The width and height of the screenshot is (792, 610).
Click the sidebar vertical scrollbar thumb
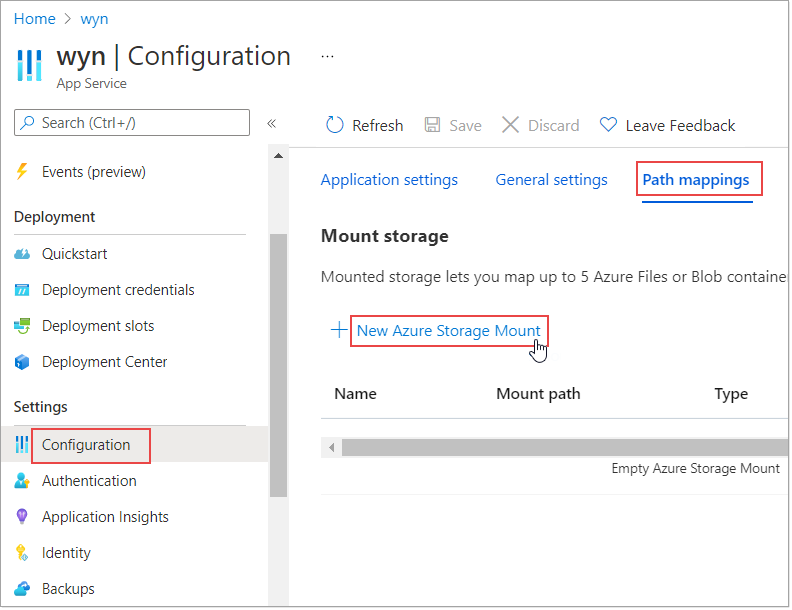(x=278, y=365)
